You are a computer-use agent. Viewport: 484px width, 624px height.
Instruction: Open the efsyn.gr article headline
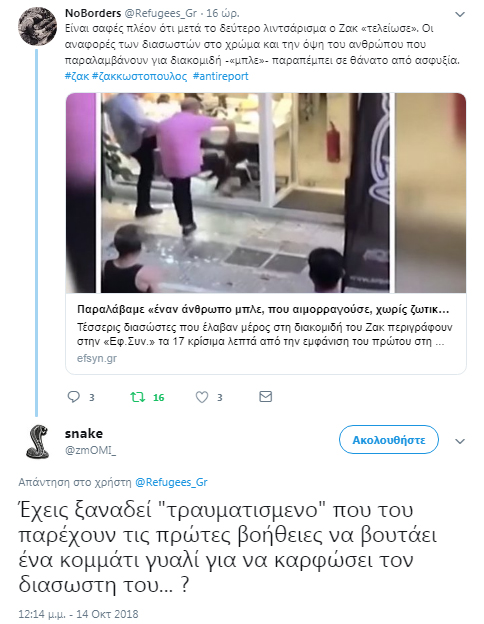[263, 309]
